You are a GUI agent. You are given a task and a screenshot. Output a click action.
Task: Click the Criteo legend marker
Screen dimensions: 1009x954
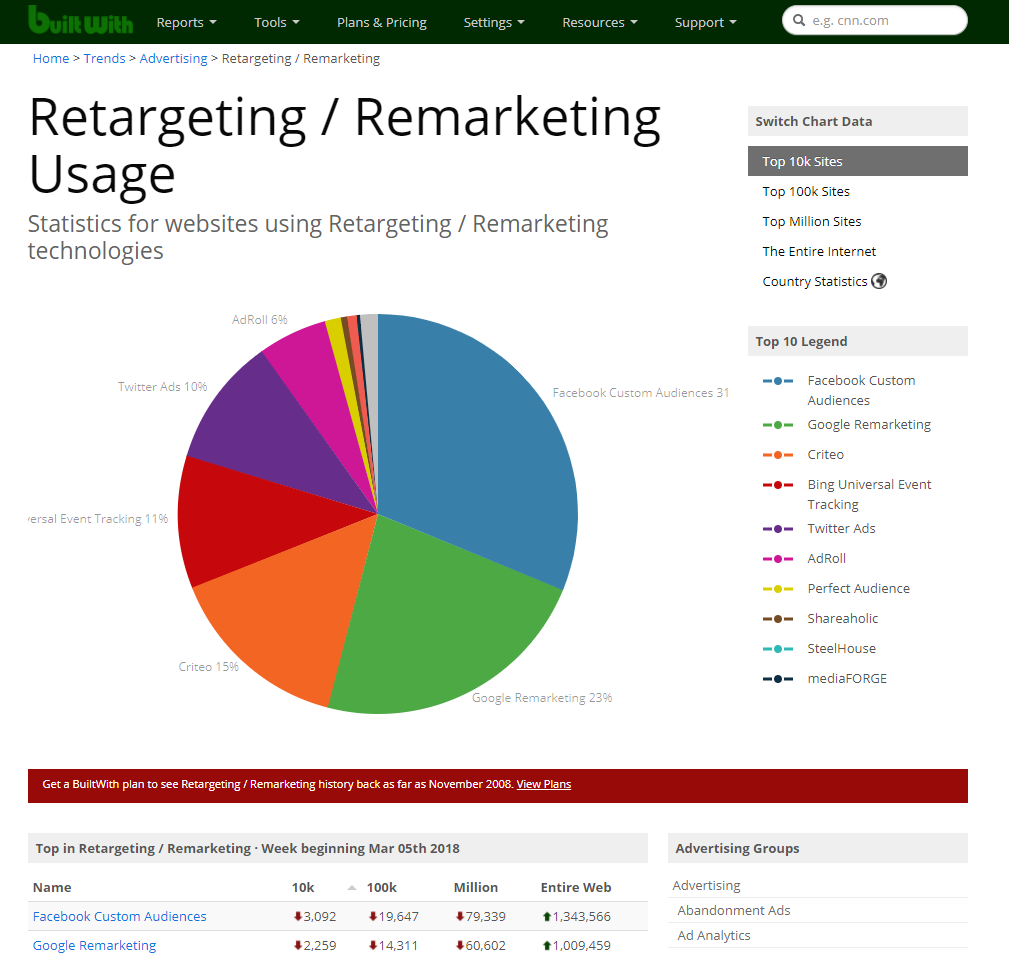[777, 455]
